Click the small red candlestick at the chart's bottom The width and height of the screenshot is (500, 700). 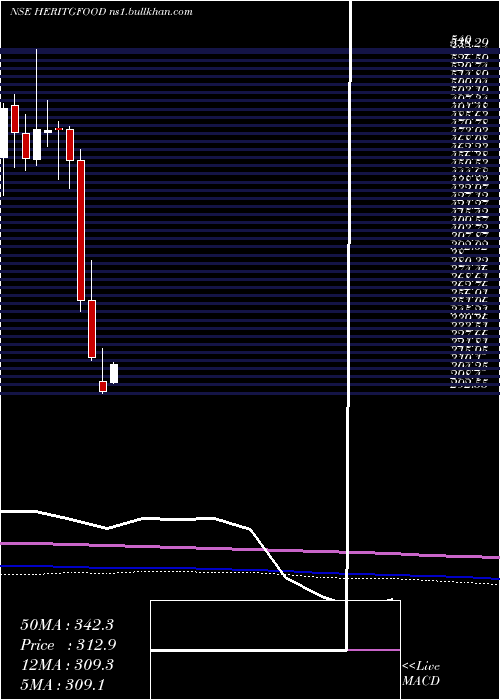pyautogui.click(x=103, y=387)
